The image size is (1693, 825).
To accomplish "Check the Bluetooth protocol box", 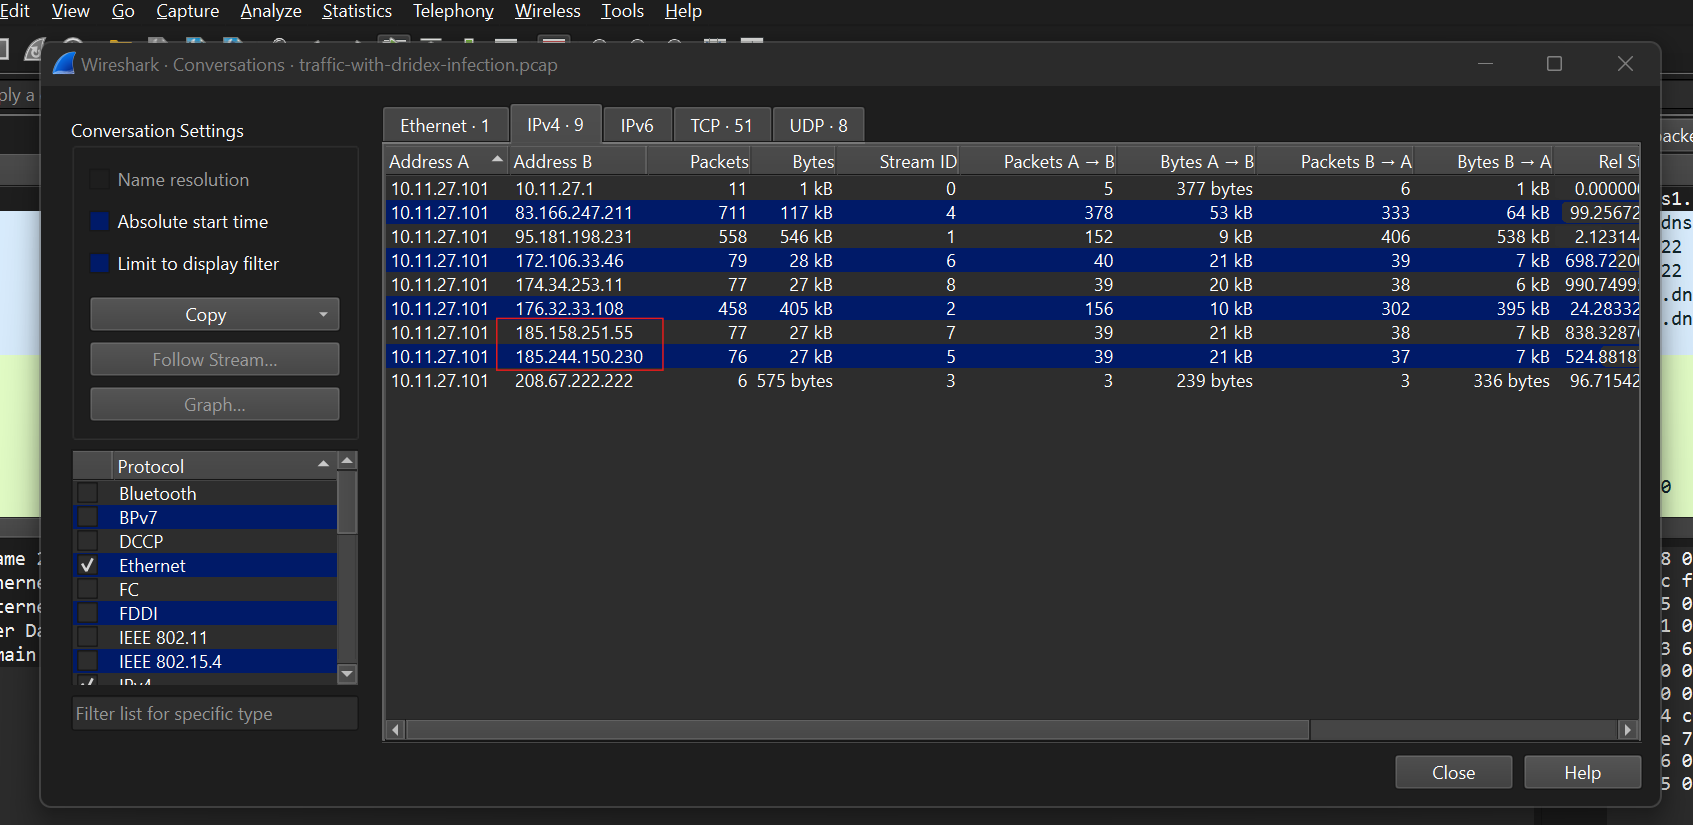I will (x=88, y=493).
